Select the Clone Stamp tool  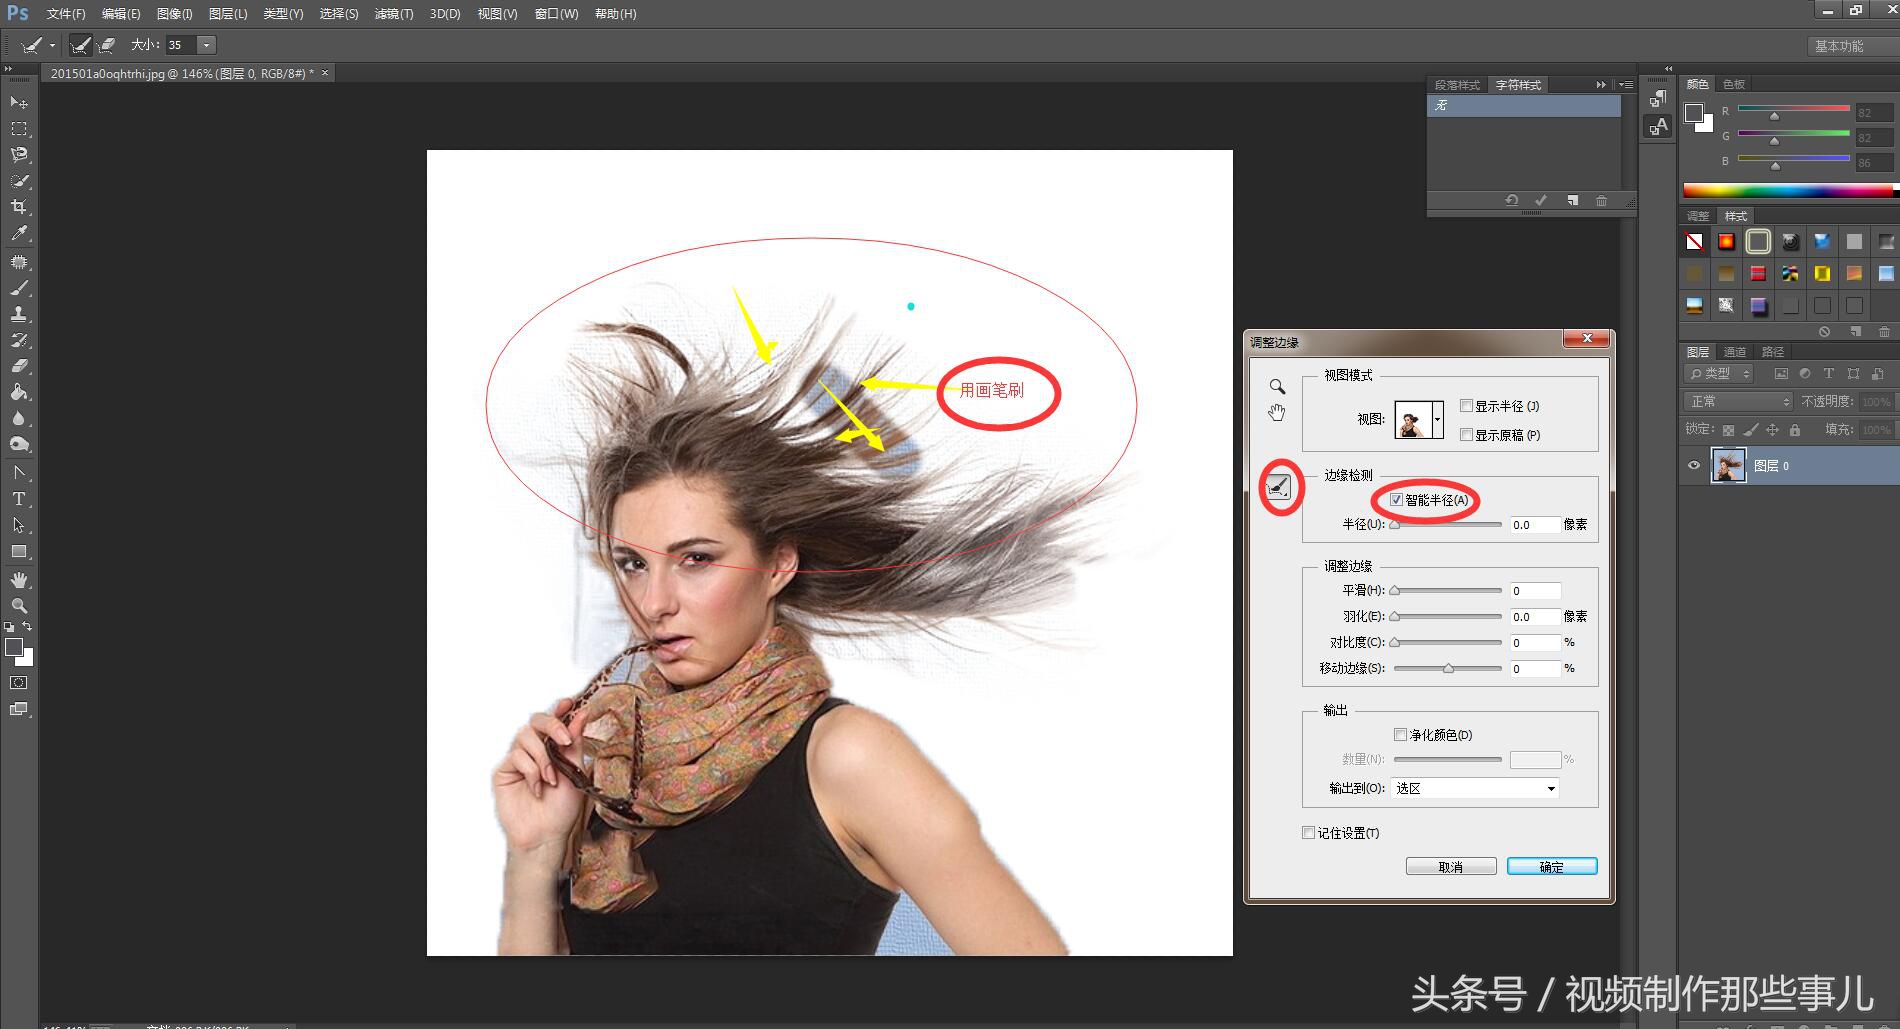click(18, 314)
